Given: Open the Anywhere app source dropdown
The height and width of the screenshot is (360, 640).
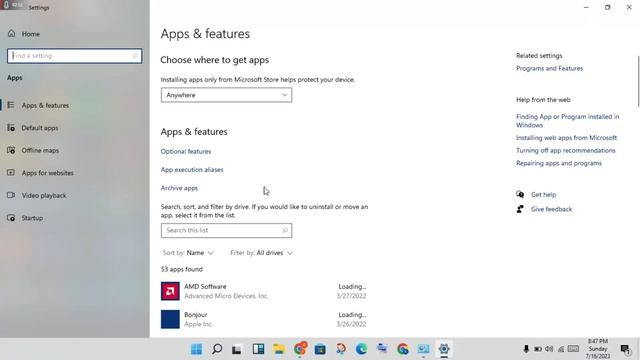Looking at the screenshot, I should click(226, 95).
